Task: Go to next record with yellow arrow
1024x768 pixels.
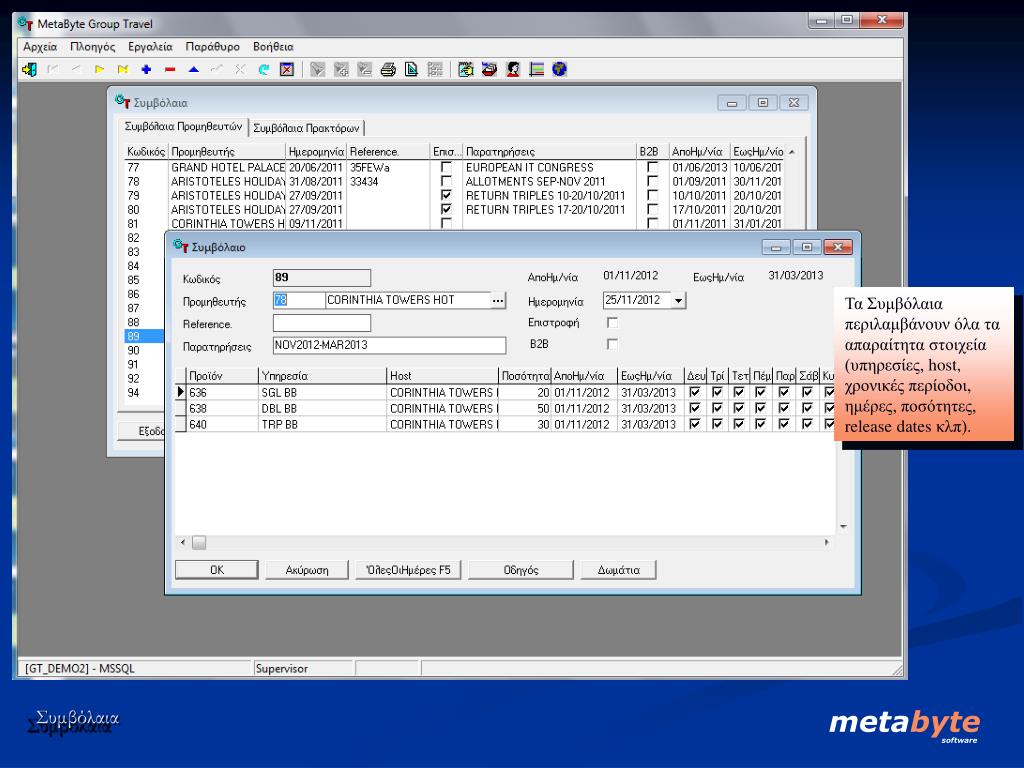Action: [99, 69]
